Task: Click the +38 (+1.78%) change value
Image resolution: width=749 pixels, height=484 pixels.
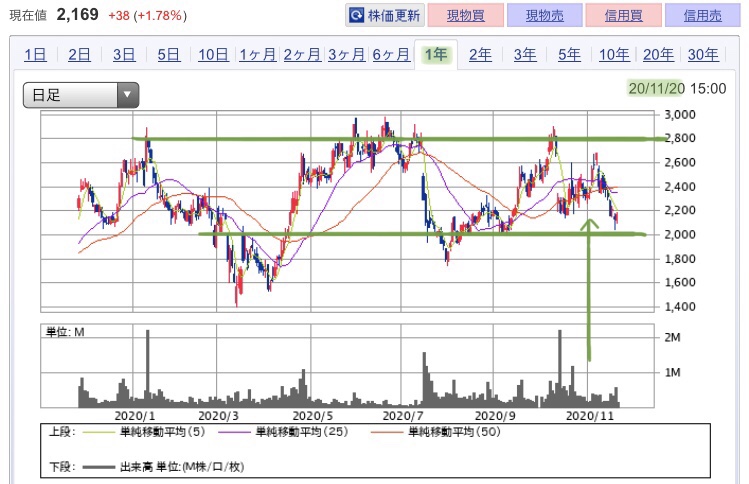Action: pyautogui.click(x=148, y=16)
